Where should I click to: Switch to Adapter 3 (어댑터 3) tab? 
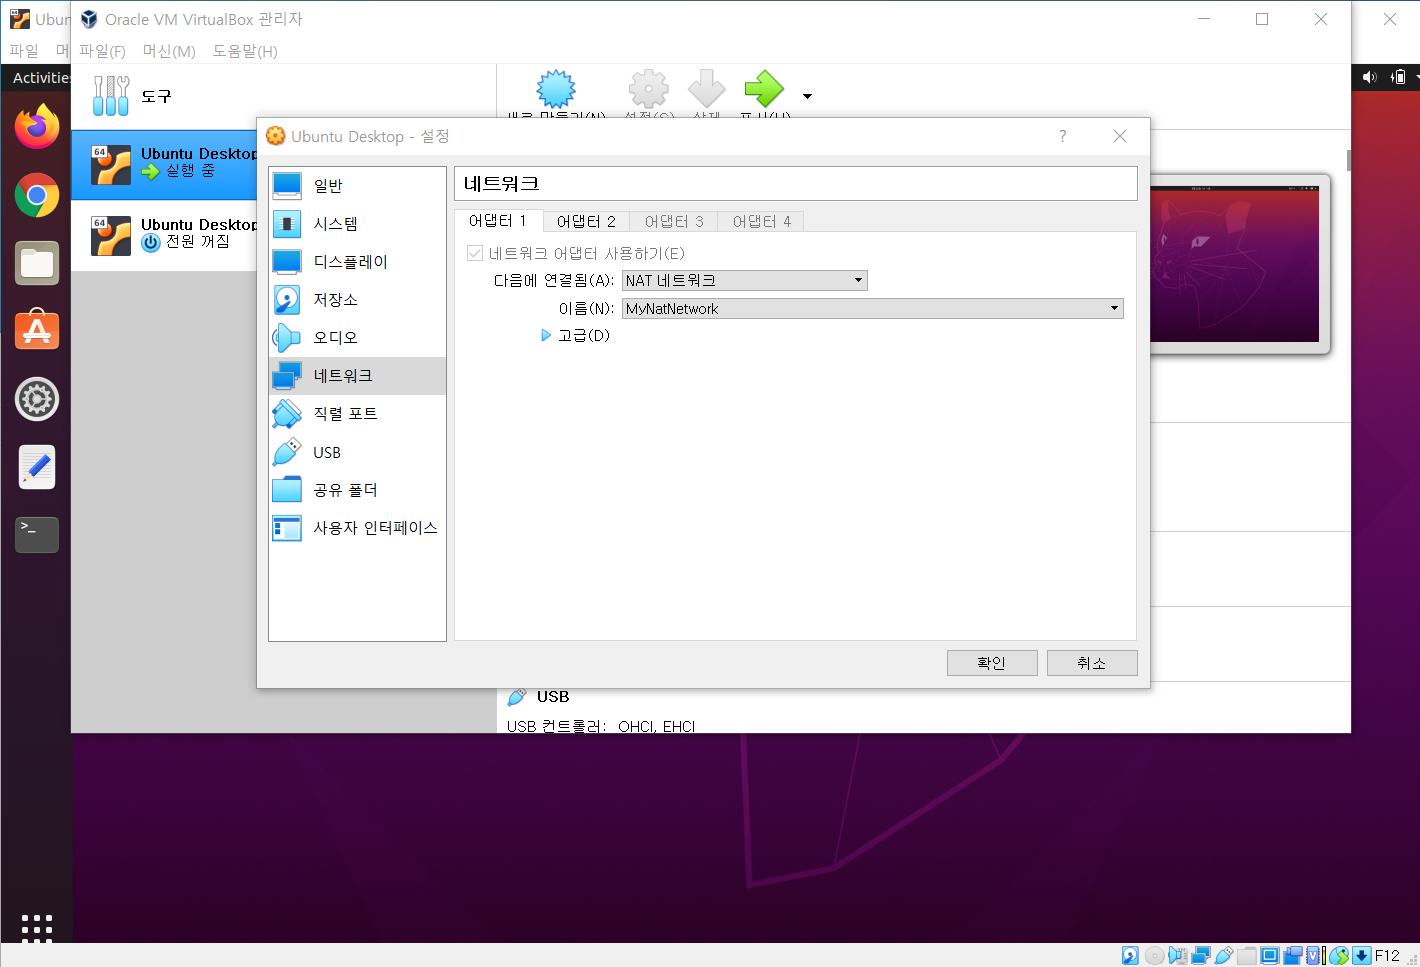(x=674, y=222)
